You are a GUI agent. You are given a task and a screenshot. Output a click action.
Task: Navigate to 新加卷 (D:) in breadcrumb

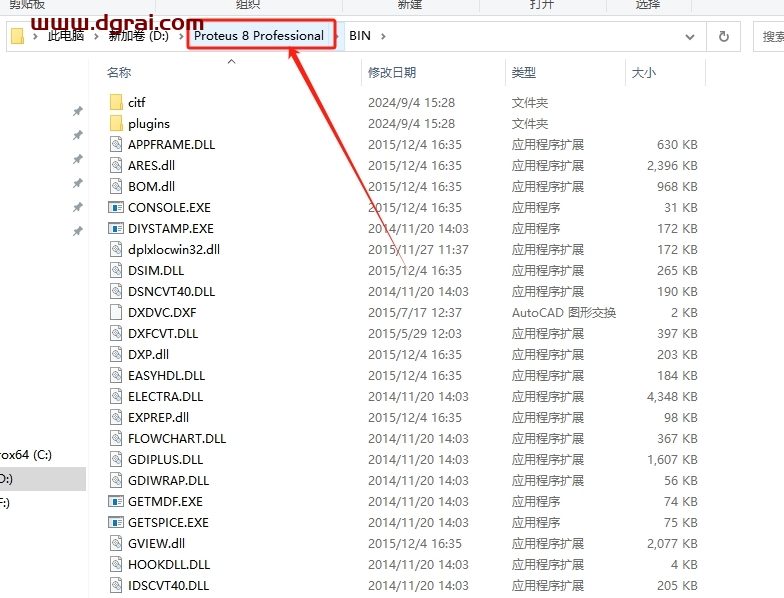pyautogui.click(x=139, y=36)
